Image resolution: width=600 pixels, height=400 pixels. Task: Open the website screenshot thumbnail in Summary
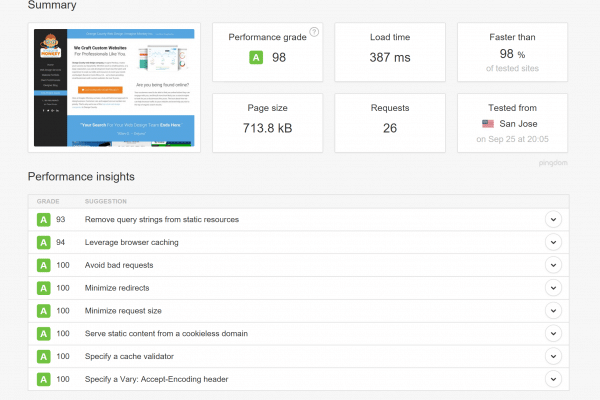(x=114, y=88)
